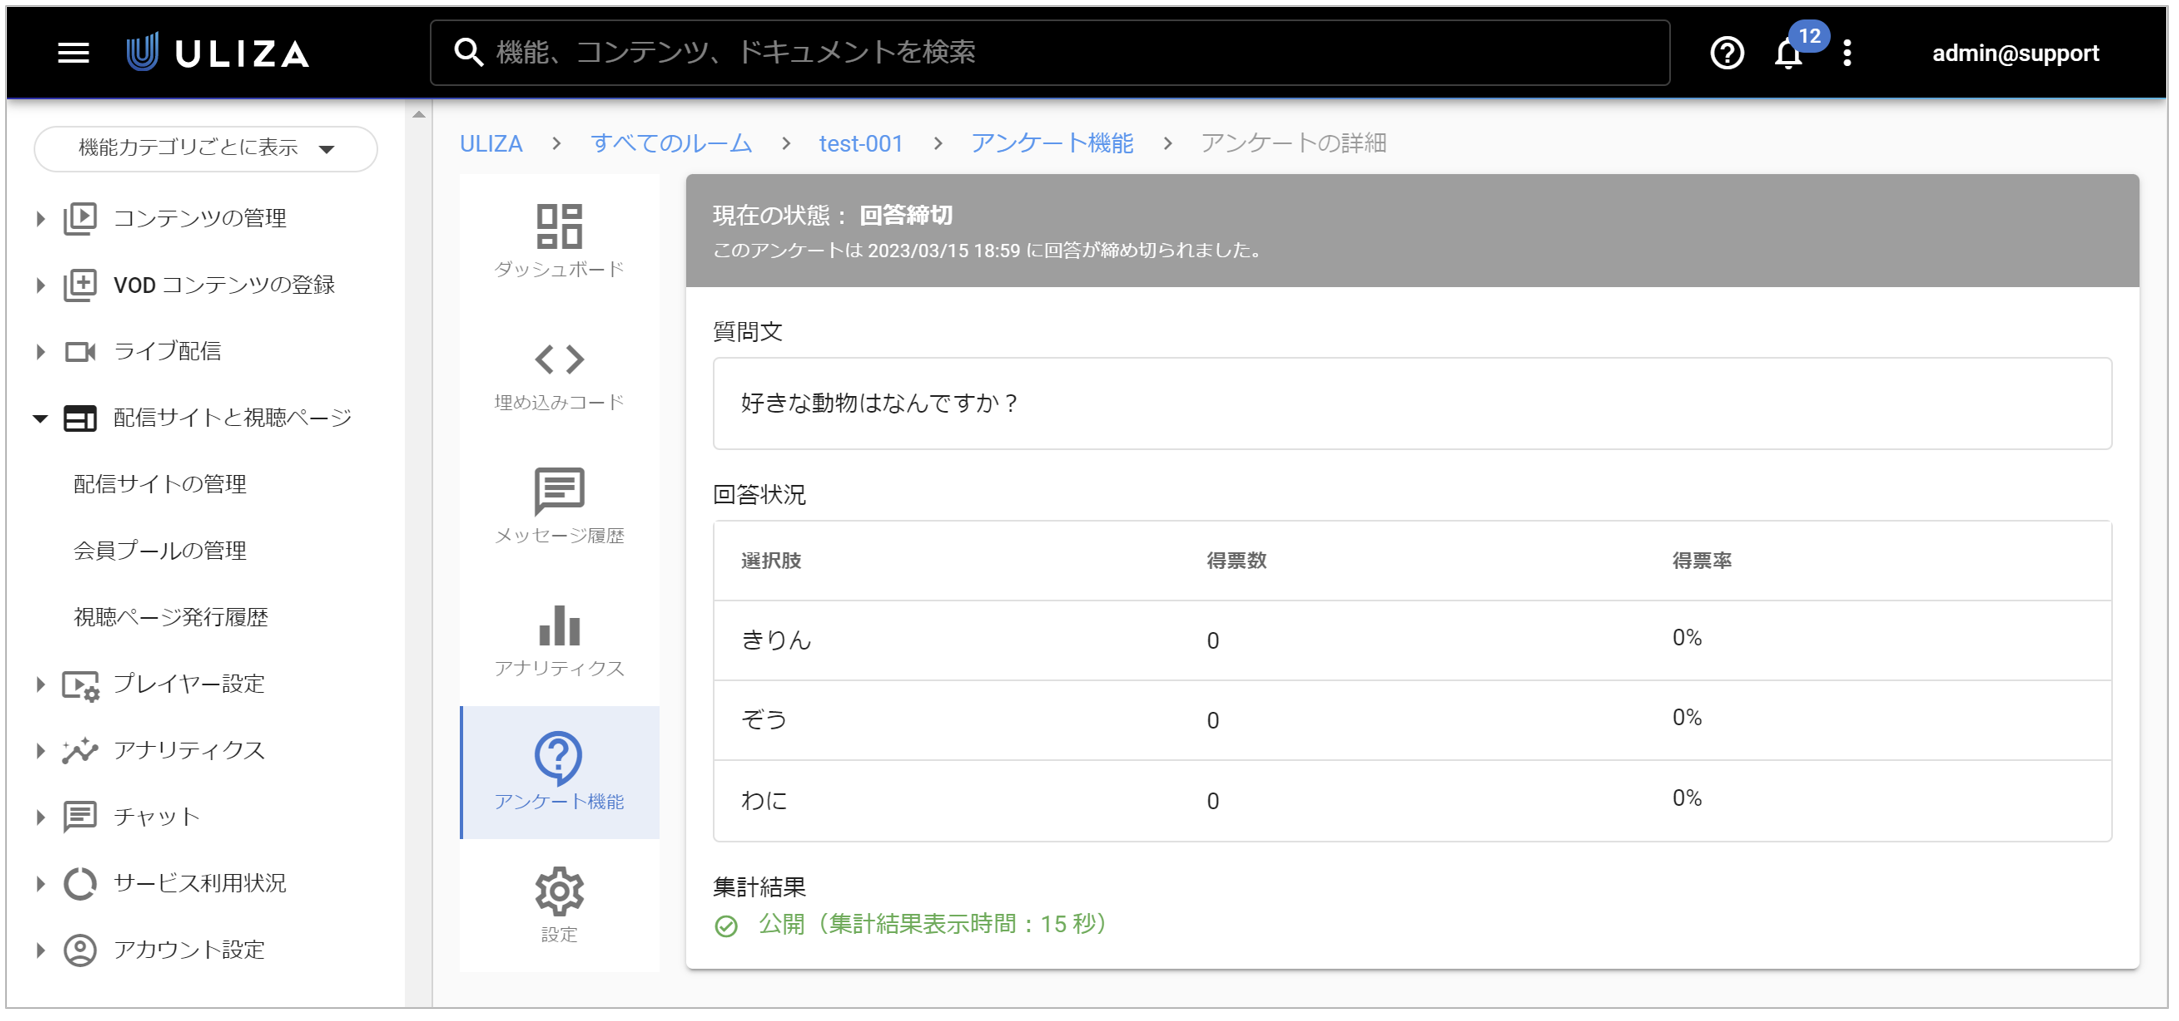
Task: Click the きりん row label
Action: [x=776, y=641]
